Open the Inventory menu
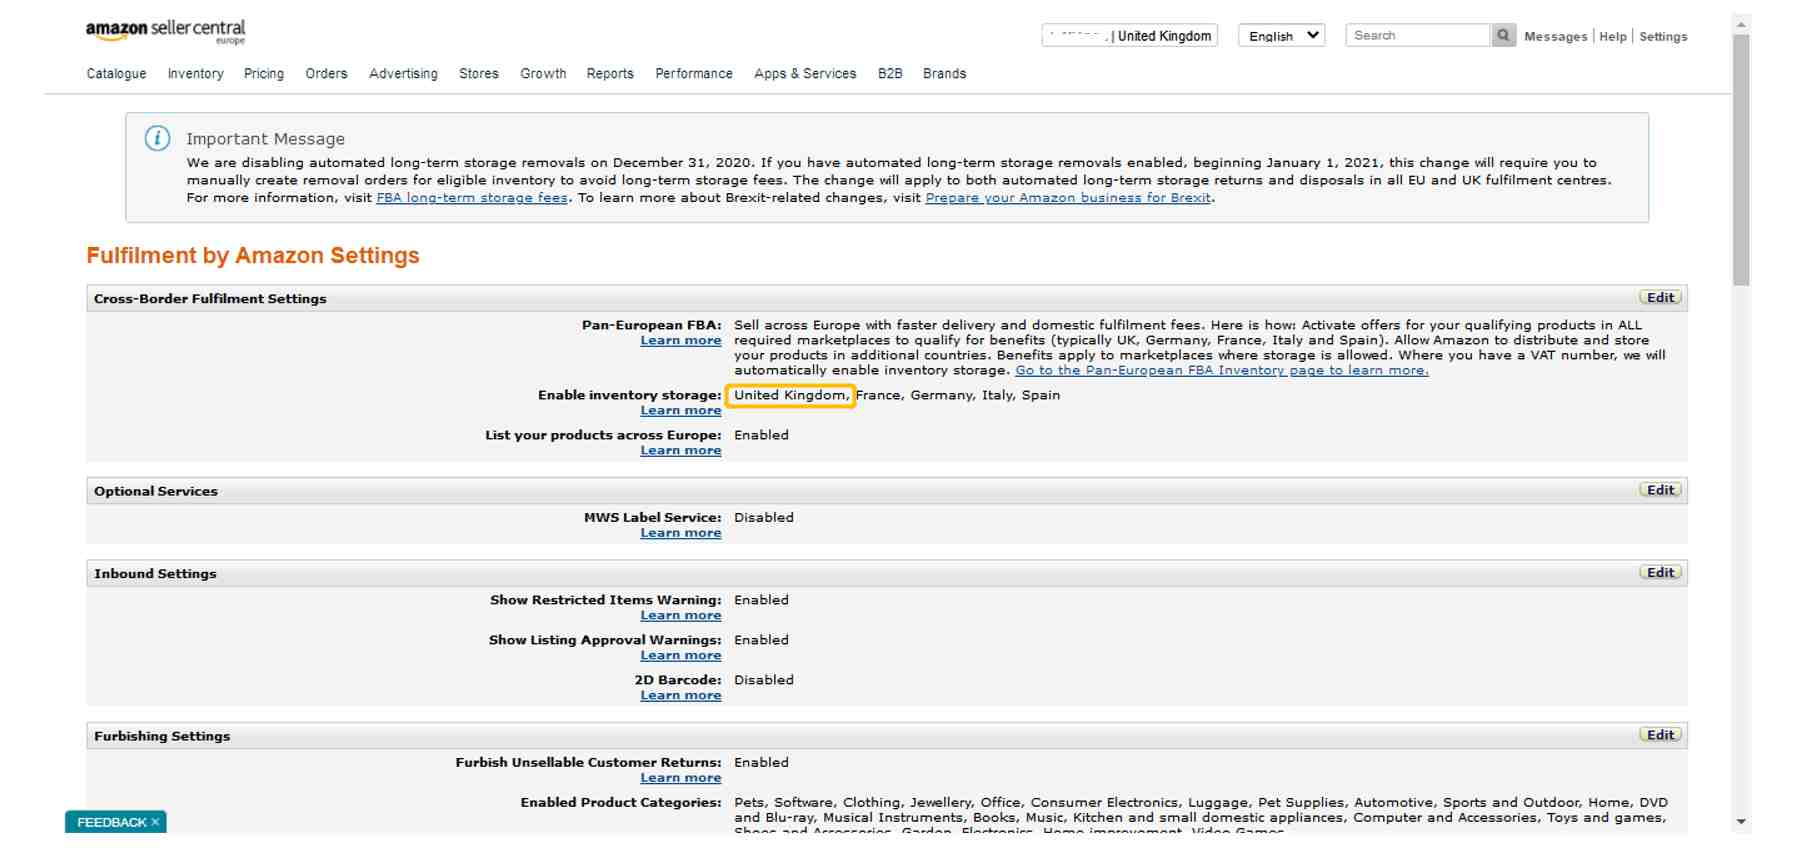This screenshot has height=854, width=1802. pyautogui.click(x=195, y=74)
